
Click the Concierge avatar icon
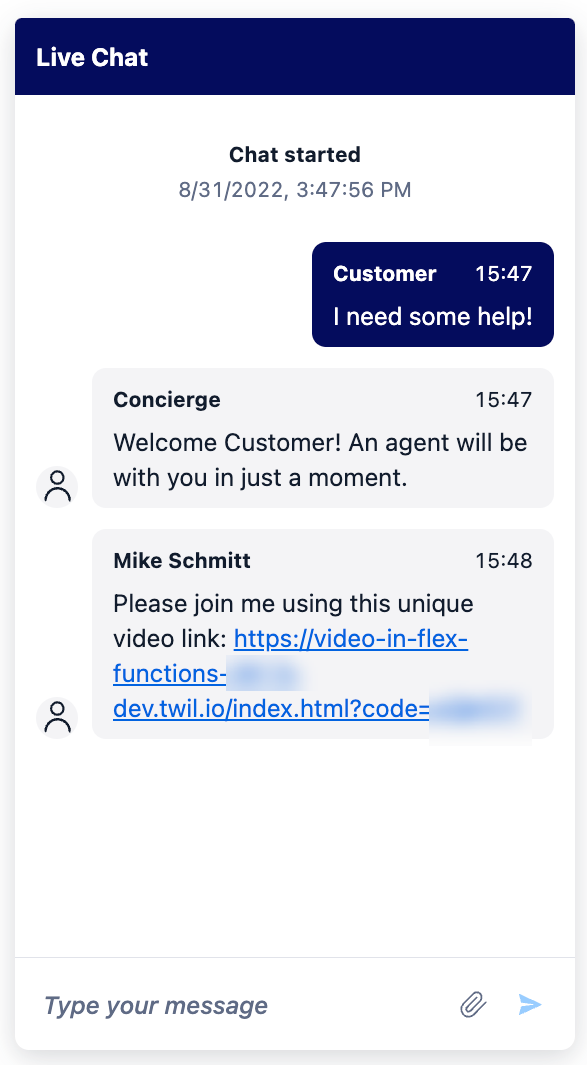(x=57, y=487)
